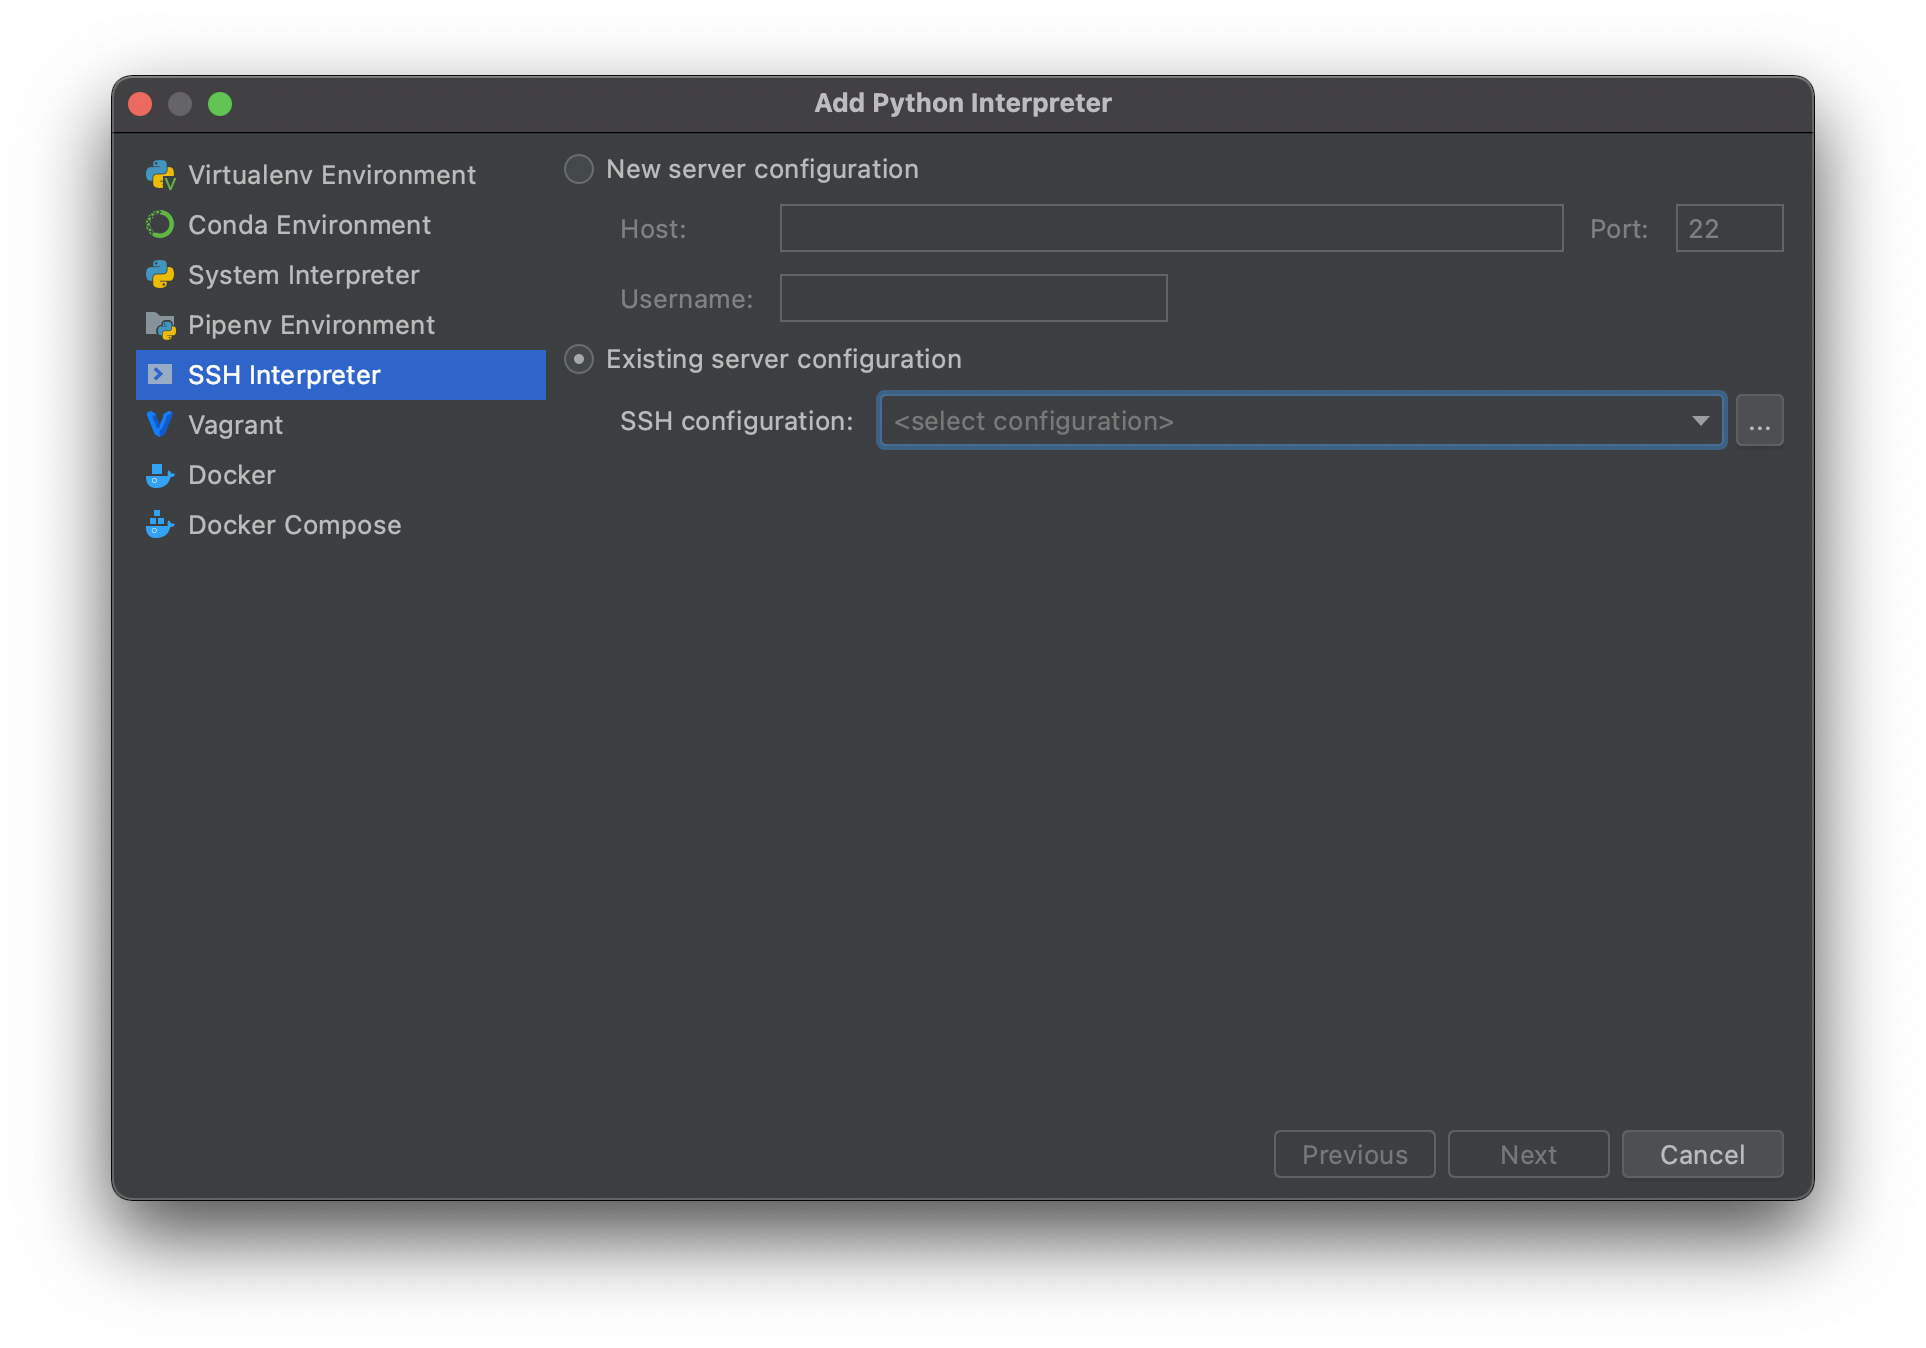Screen dimensions: 1926x1348
Task: Click the Docker icon
Action: pos(161,474)
